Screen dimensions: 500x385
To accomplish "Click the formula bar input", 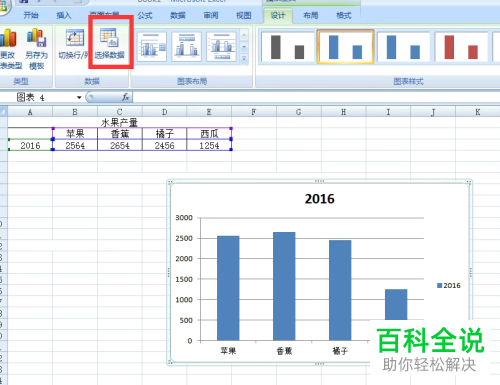I will click(x=316, y=97).
